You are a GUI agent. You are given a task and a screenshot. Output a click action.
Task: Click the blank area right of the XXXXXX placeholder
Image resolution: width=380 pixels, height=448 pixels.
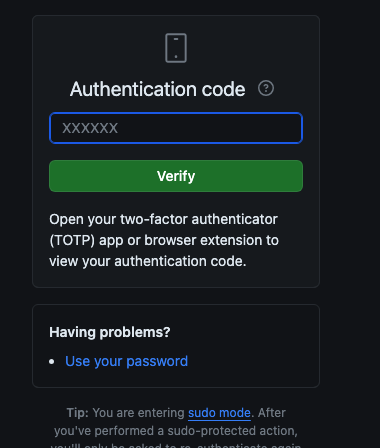[x=210, y=128]
